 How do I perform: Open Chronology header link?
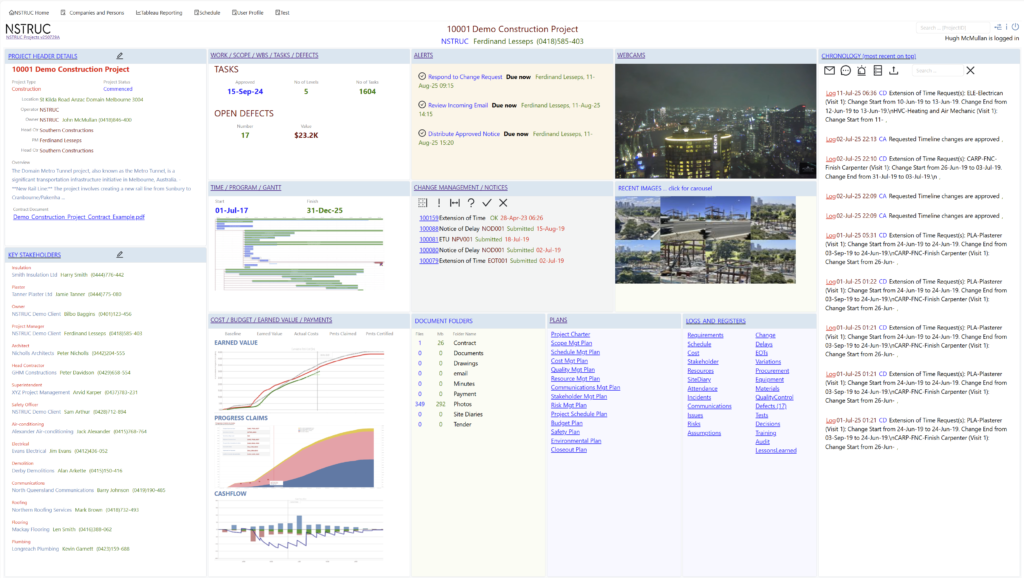pyautogui.click(x=869, y=56)
